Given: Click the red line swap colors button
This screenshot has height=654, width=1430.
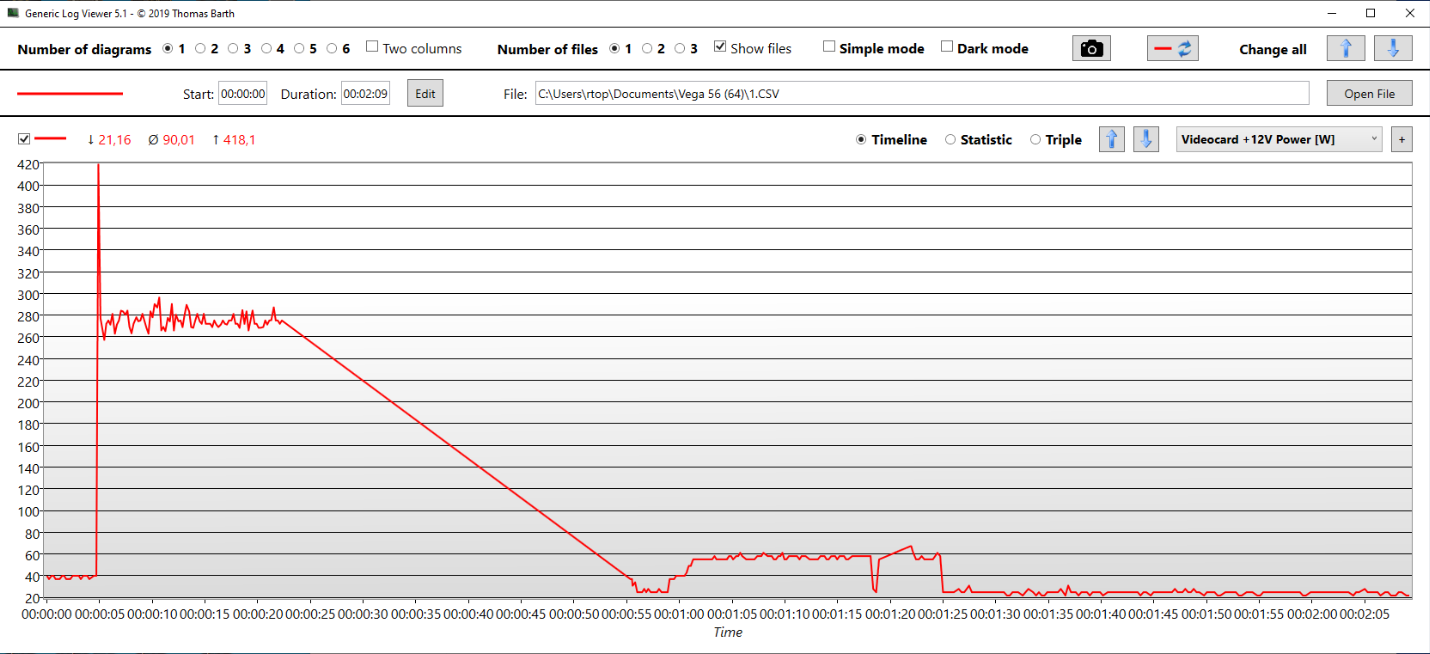Looking at the screenshot, I should pos(1172,48).
